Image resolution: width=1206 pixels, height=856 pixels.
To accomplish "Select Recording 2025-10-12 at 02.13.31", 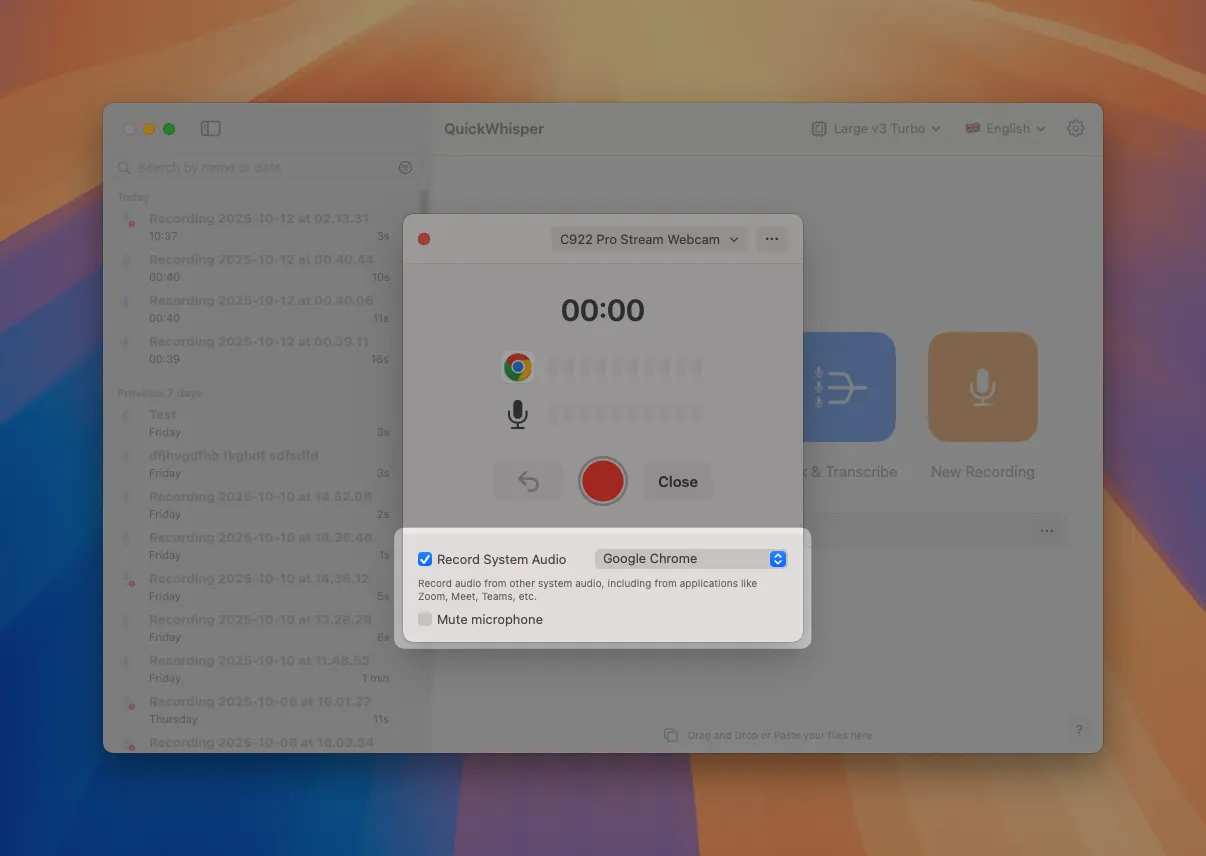I will (x=266, y=227).
